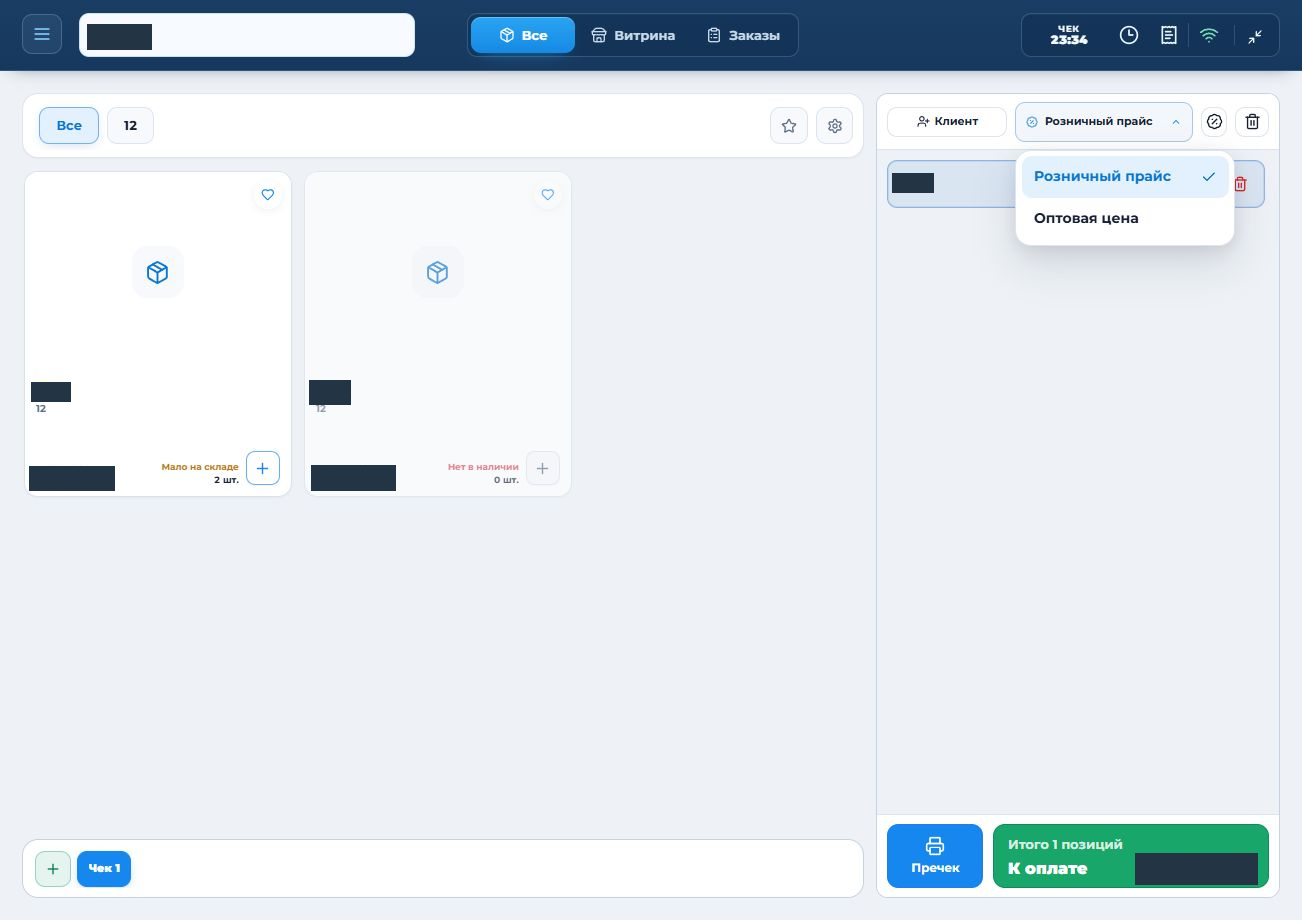1302x920 pixels.
Task: Select the Чек 1 tab
Action: (x=104, y=869)
